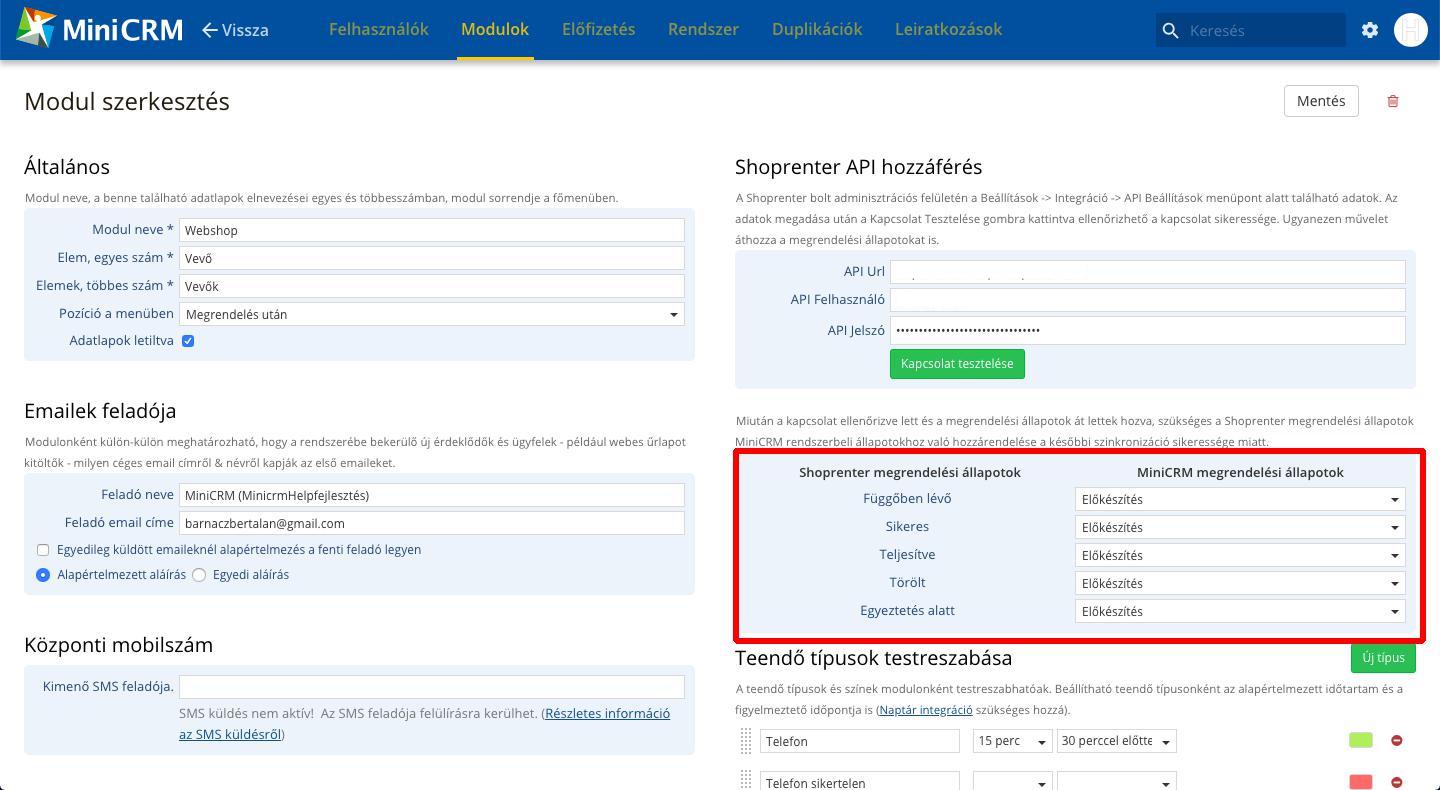Screen dimensions: 1440x790
Task: Check Egyedileg küldött emaileknél alapértelmezés option
Action: click(x=43, y=550)
